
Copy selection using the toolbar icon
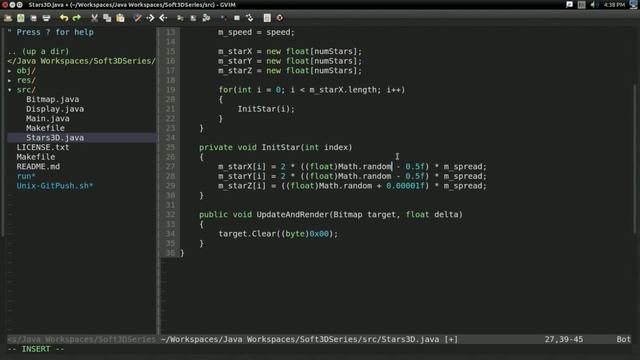click(107, 18)
